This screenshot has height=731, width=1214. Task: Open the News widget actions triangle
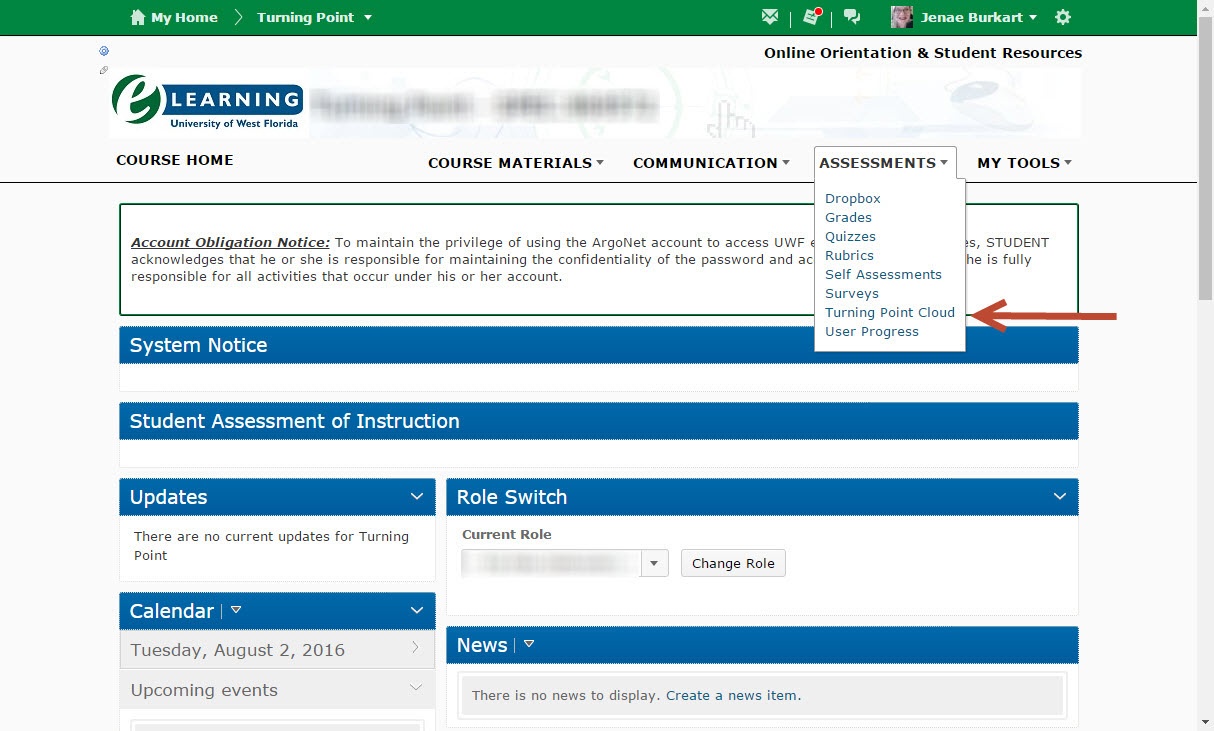[x=529, y=644]
